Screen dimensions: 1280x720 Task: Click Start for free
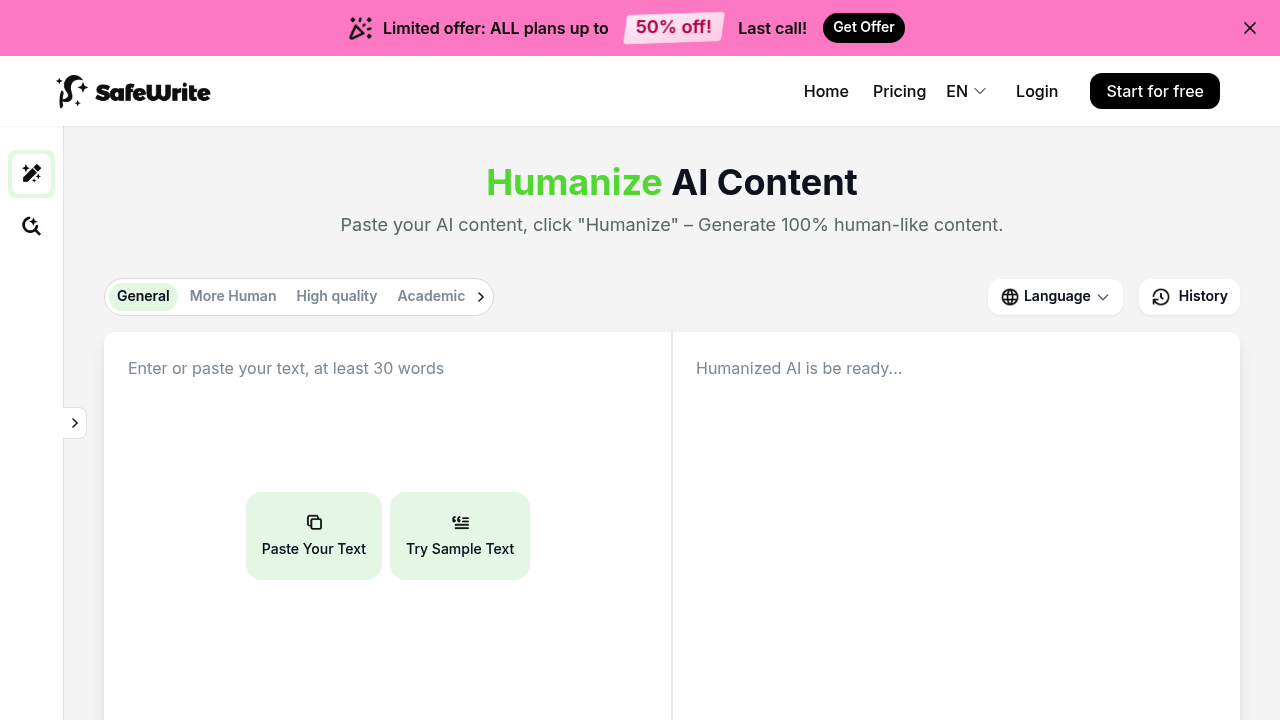[x=1154, y=91]
